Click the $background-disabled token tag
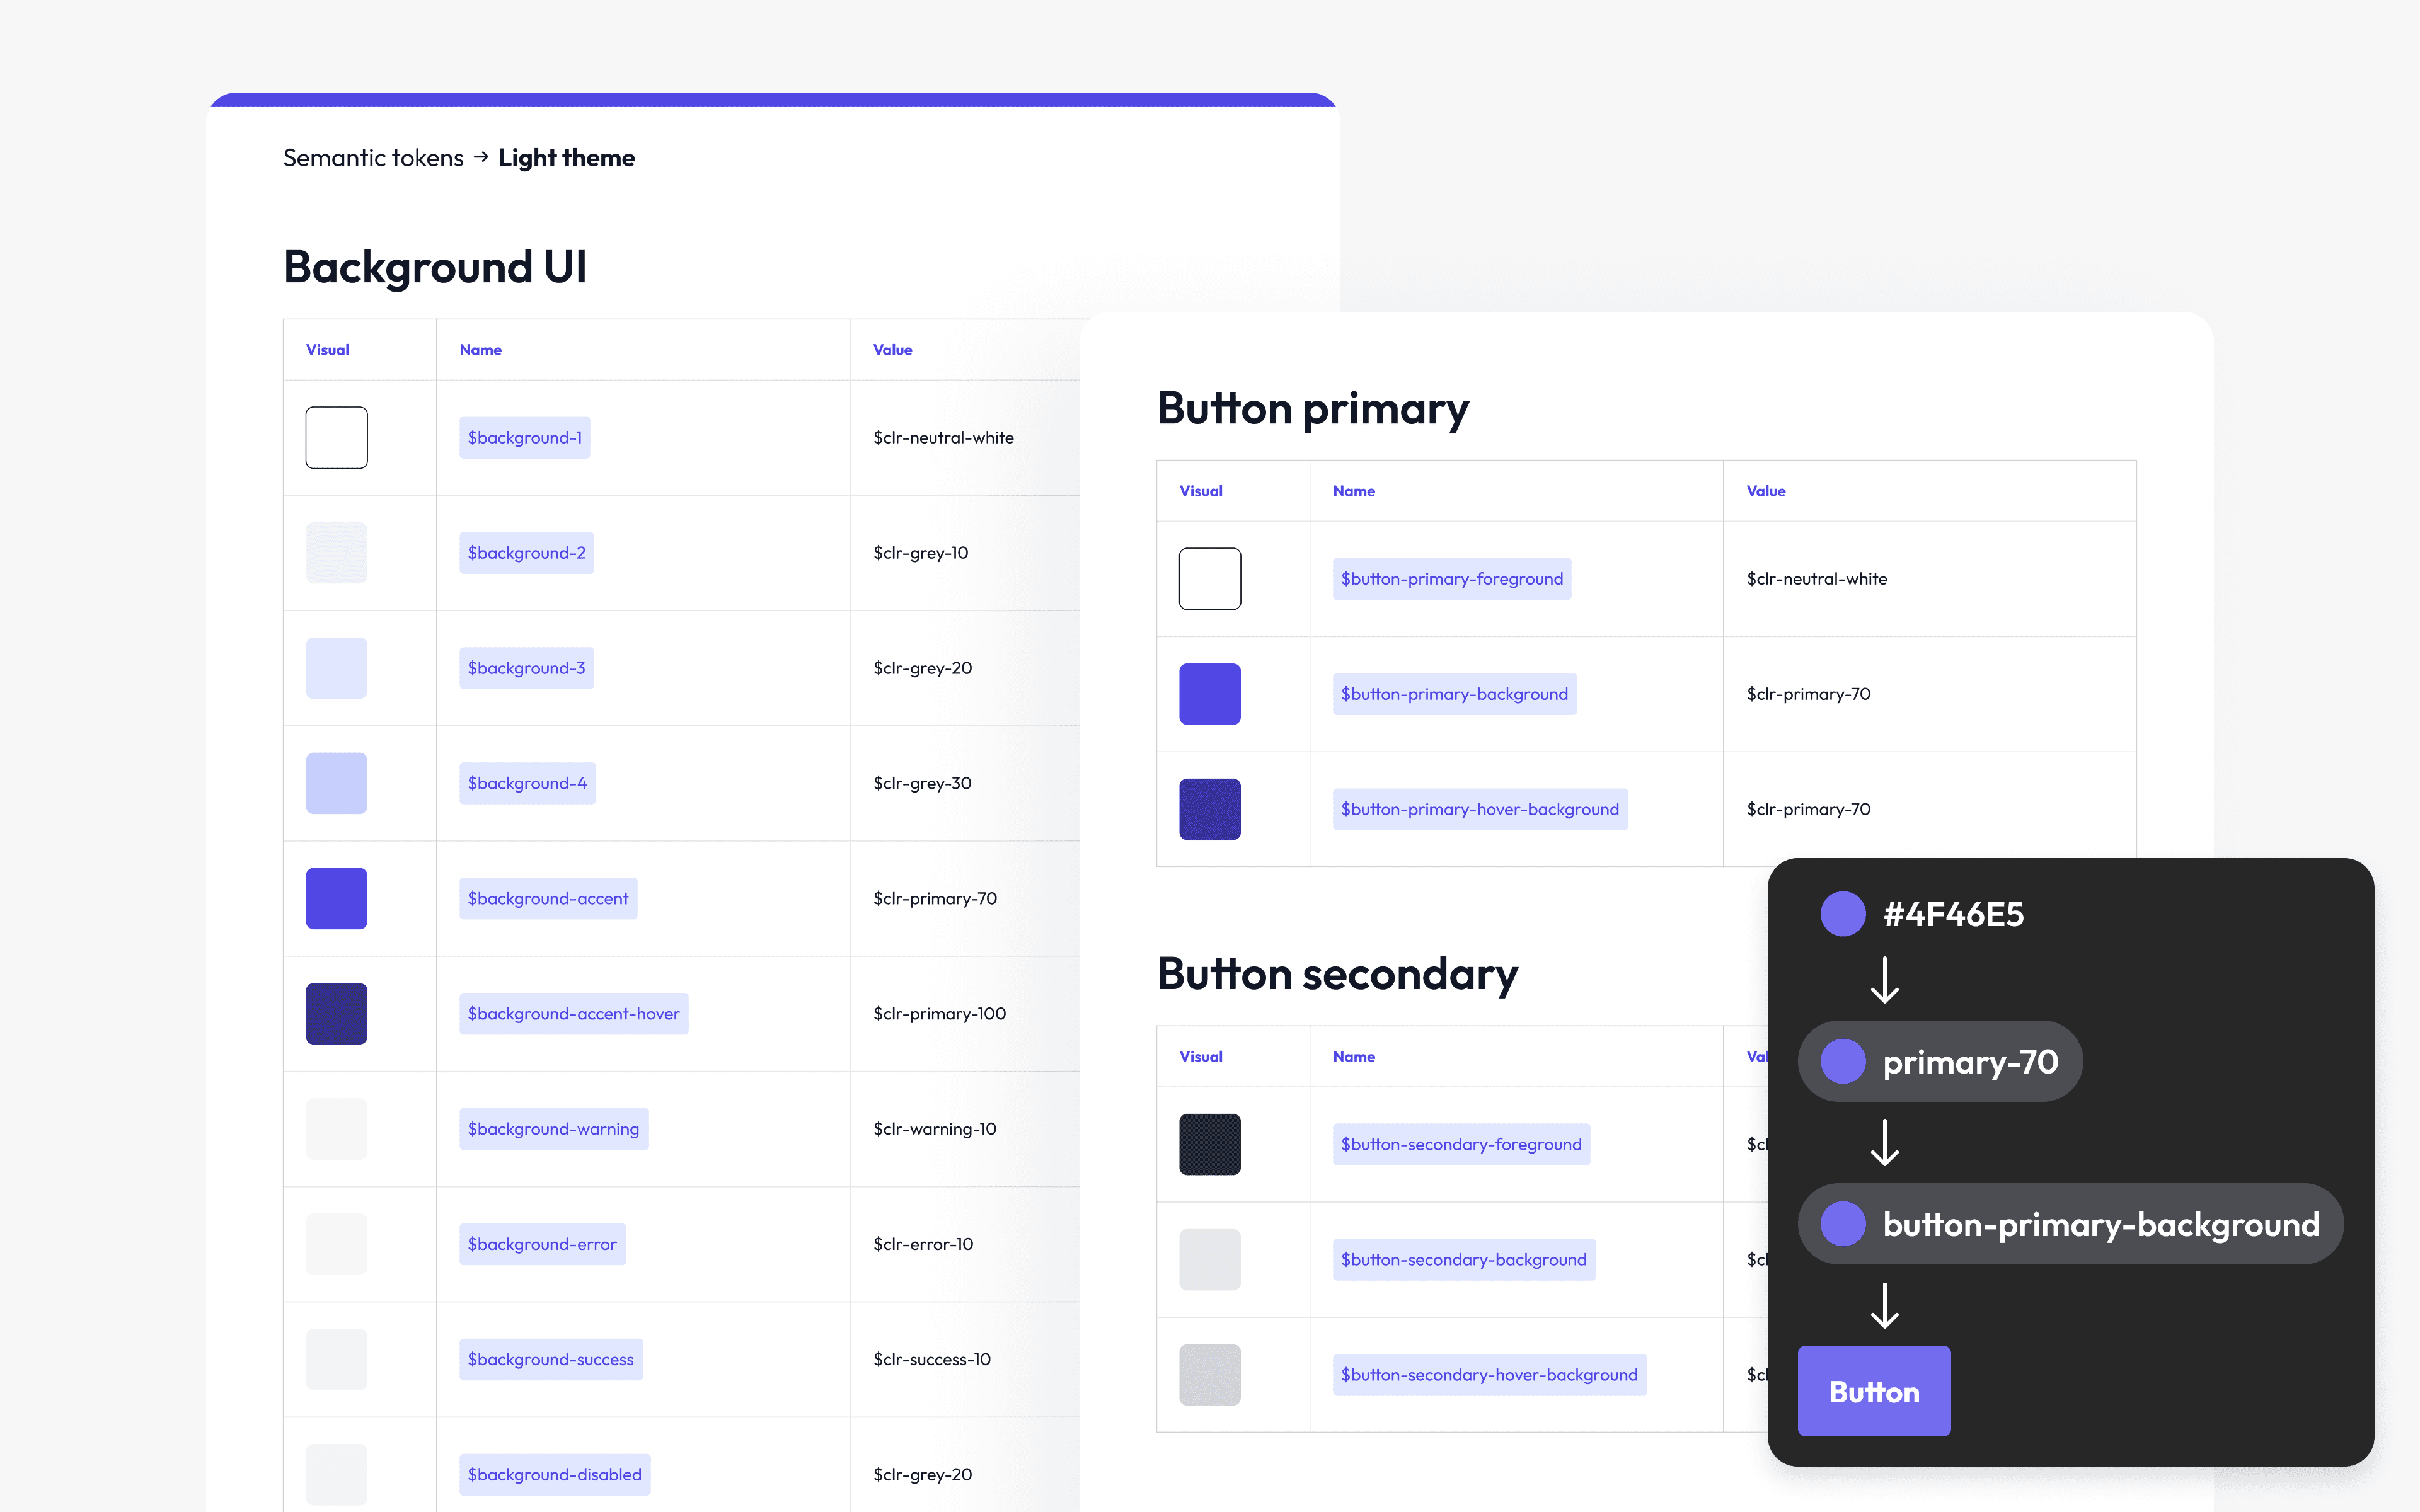The height and width of the screenshot is (1512, 2420). [554, 1474]
